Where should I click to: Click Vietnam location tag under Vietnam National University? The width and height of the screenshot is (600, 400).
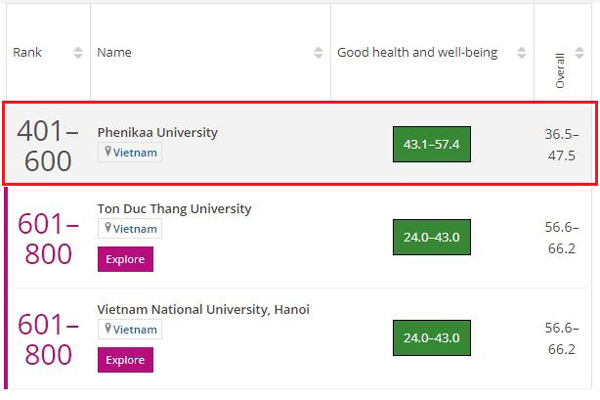(130, 330)
